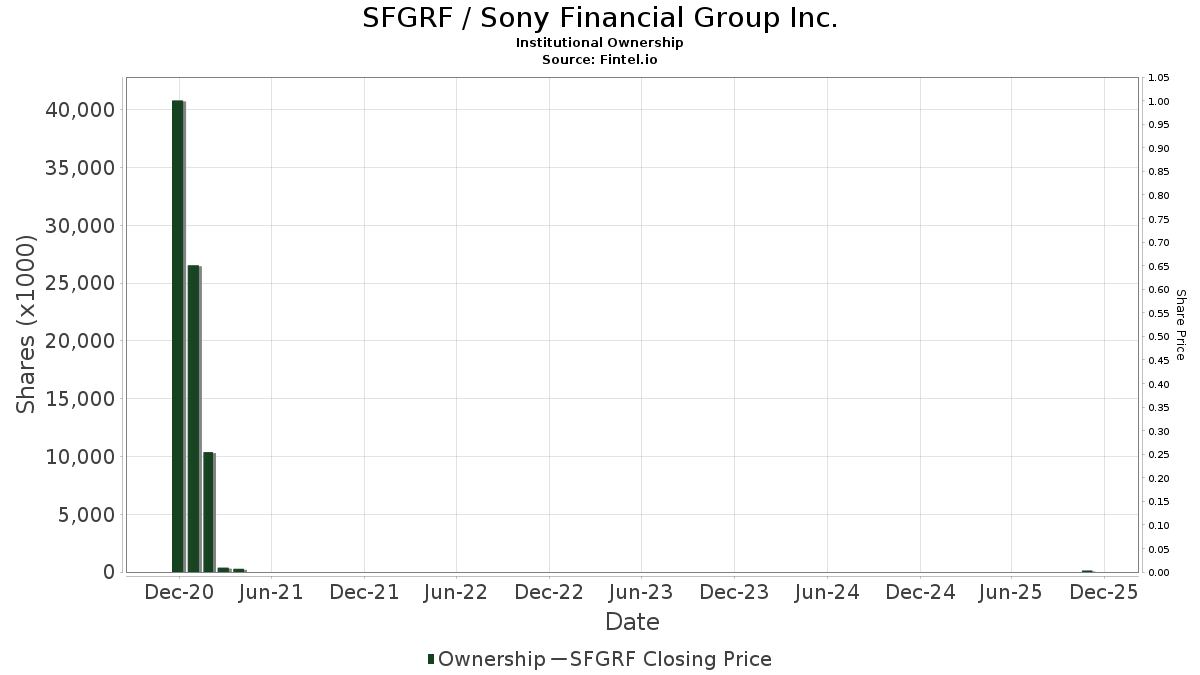Click the Jun-24 date label

pyautogui.click(x=827, y=592)
